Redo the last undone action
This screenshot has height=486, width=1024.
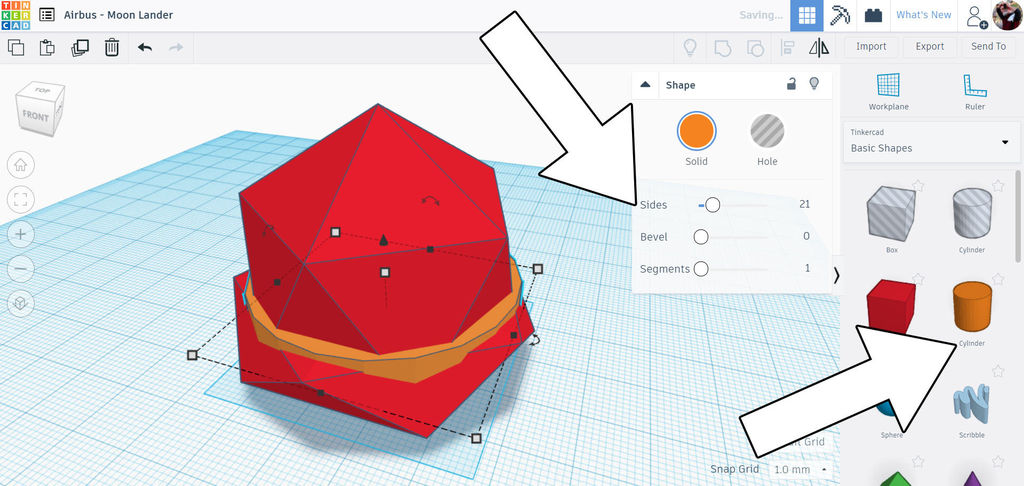click(176, 47)
